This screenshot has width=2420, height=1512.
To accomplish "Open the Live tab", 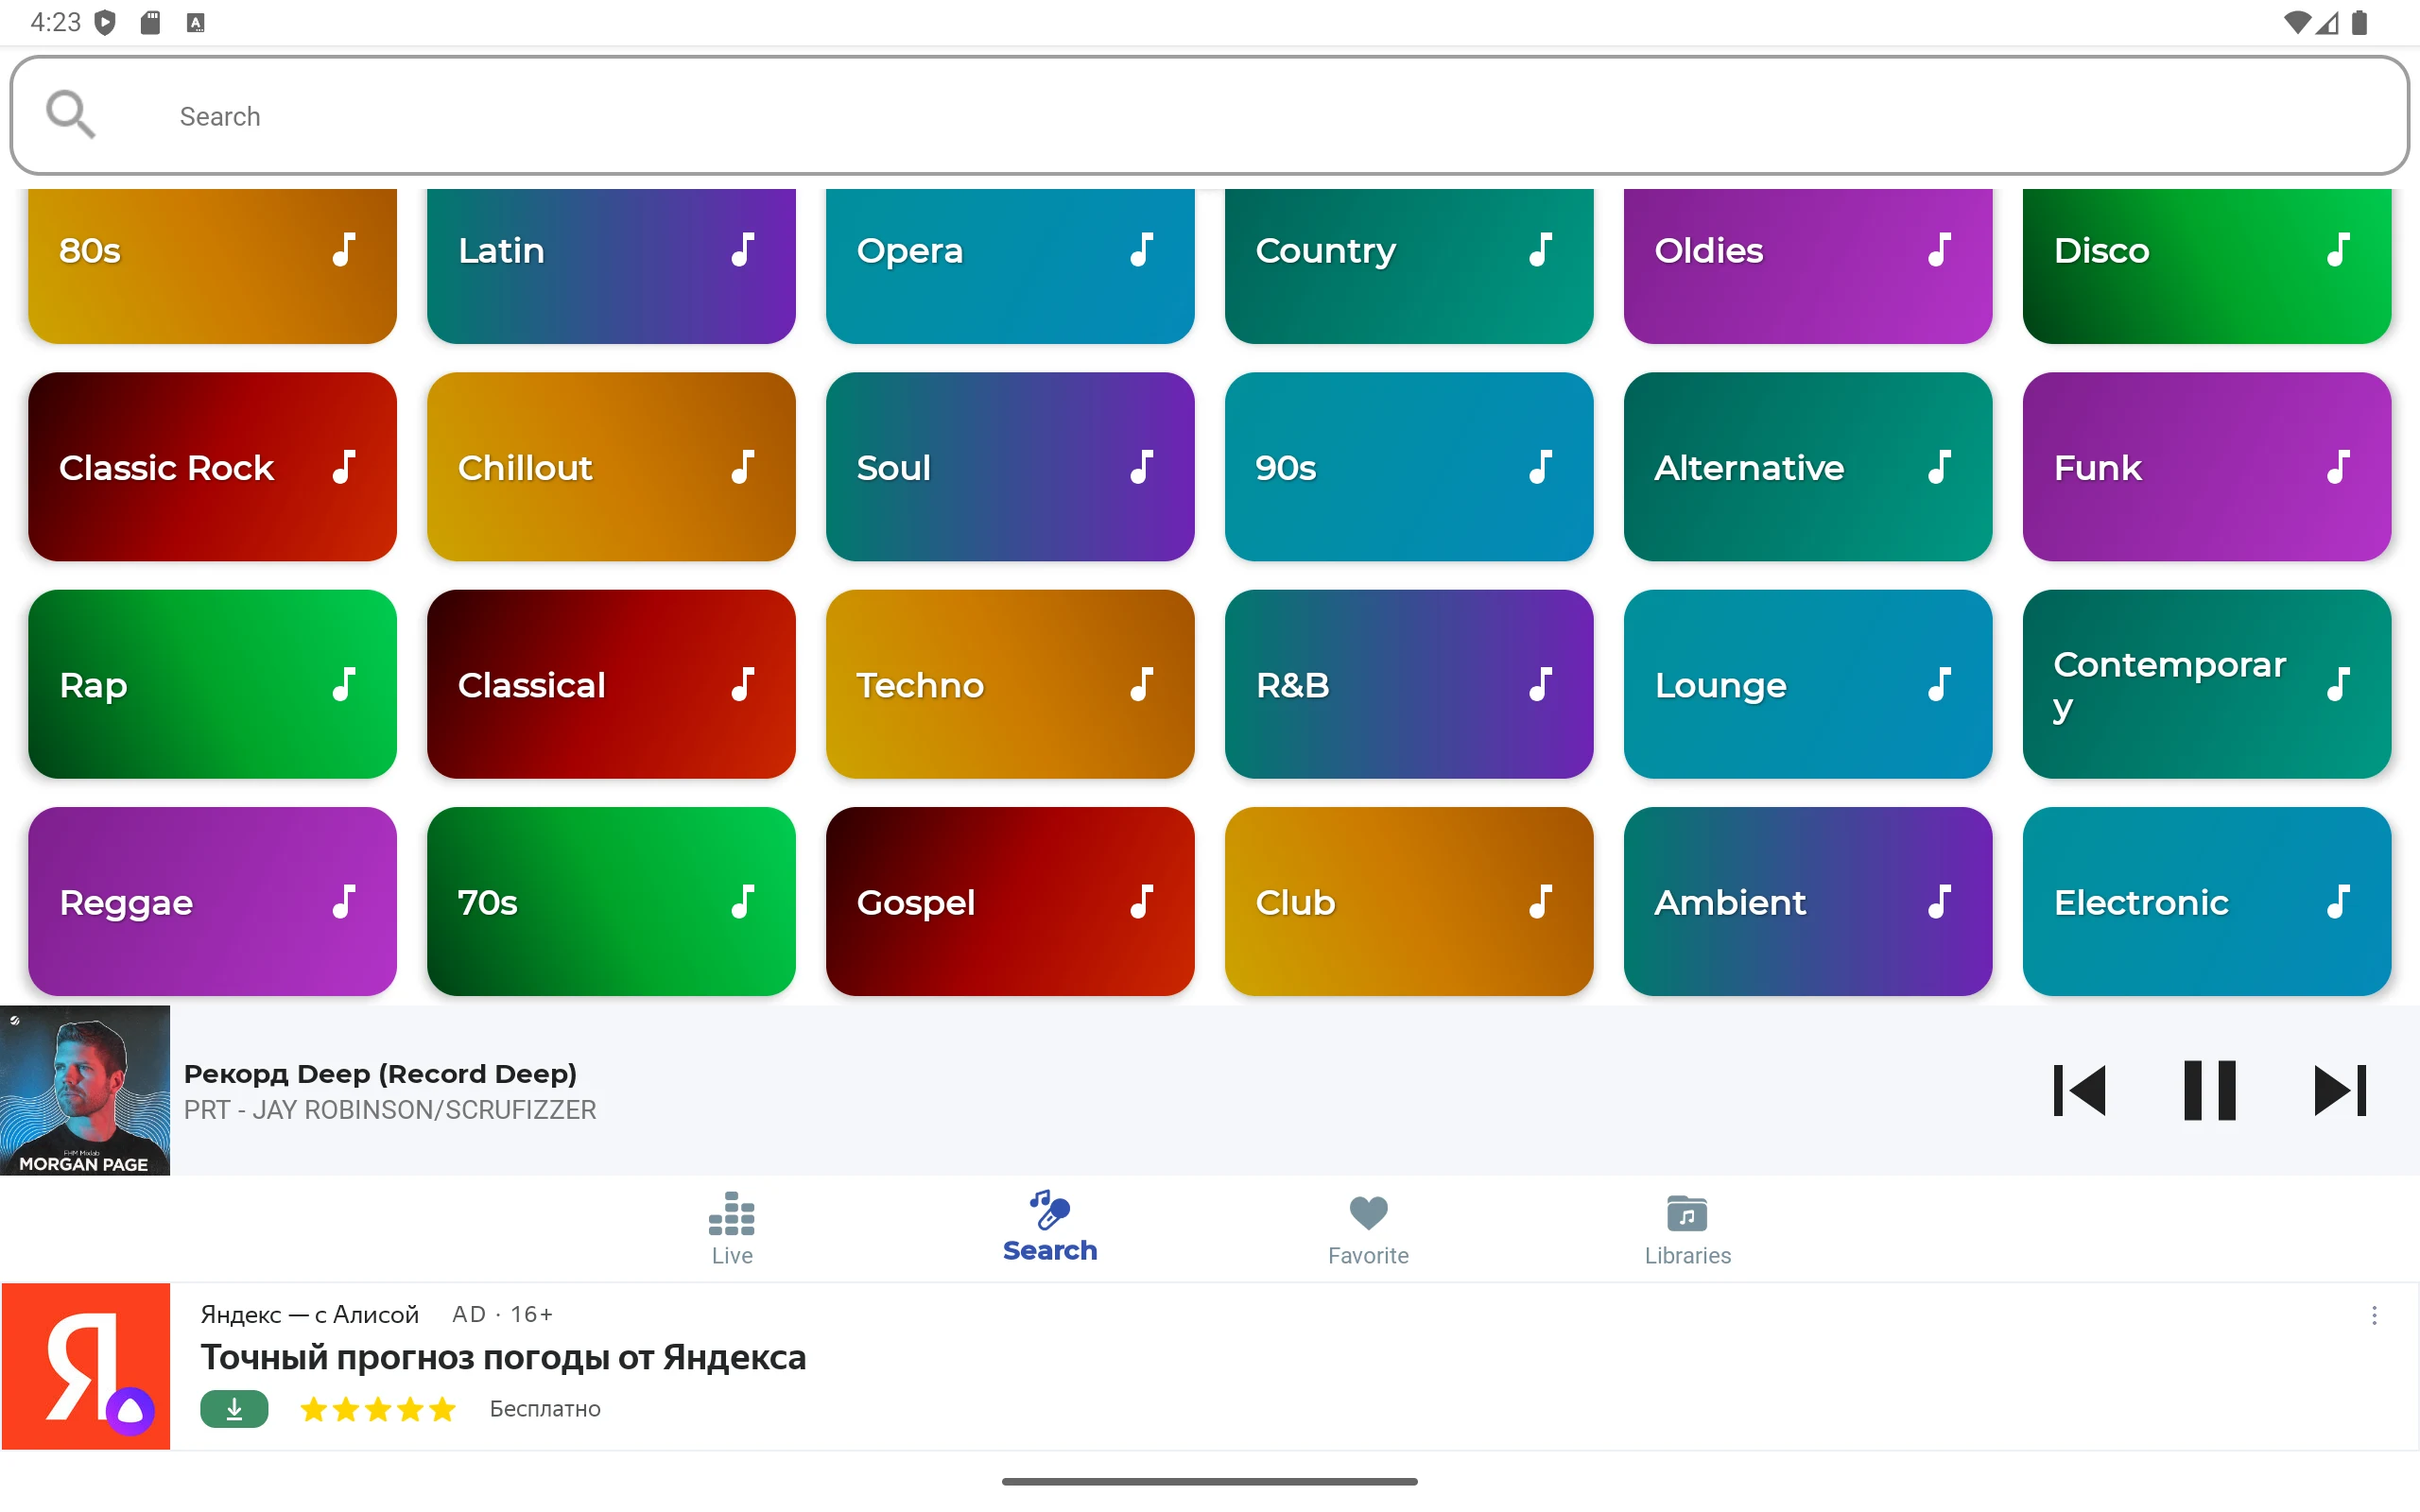I will click(732, 1229).
